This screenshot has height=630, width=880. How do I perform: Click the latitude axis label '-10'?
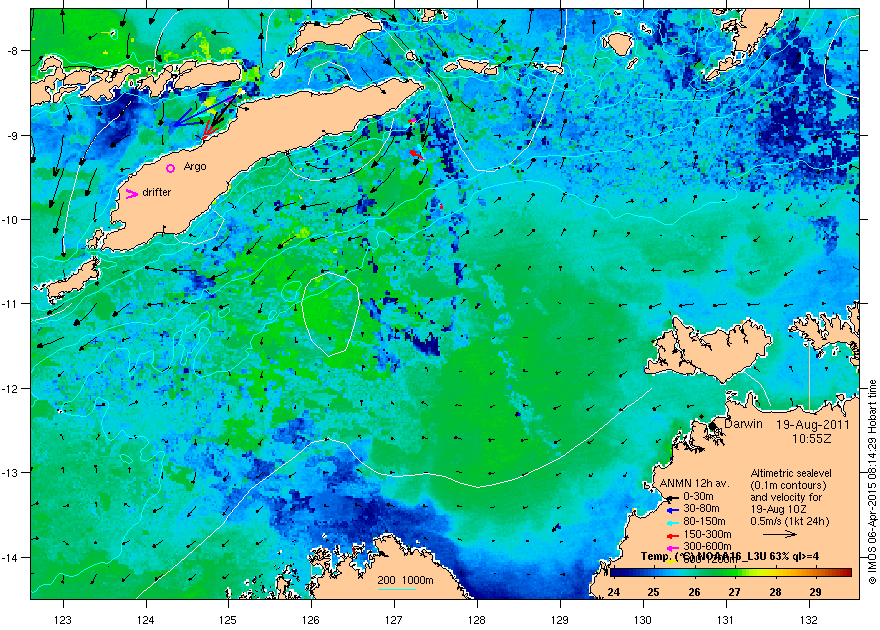[x=11, y=219]
